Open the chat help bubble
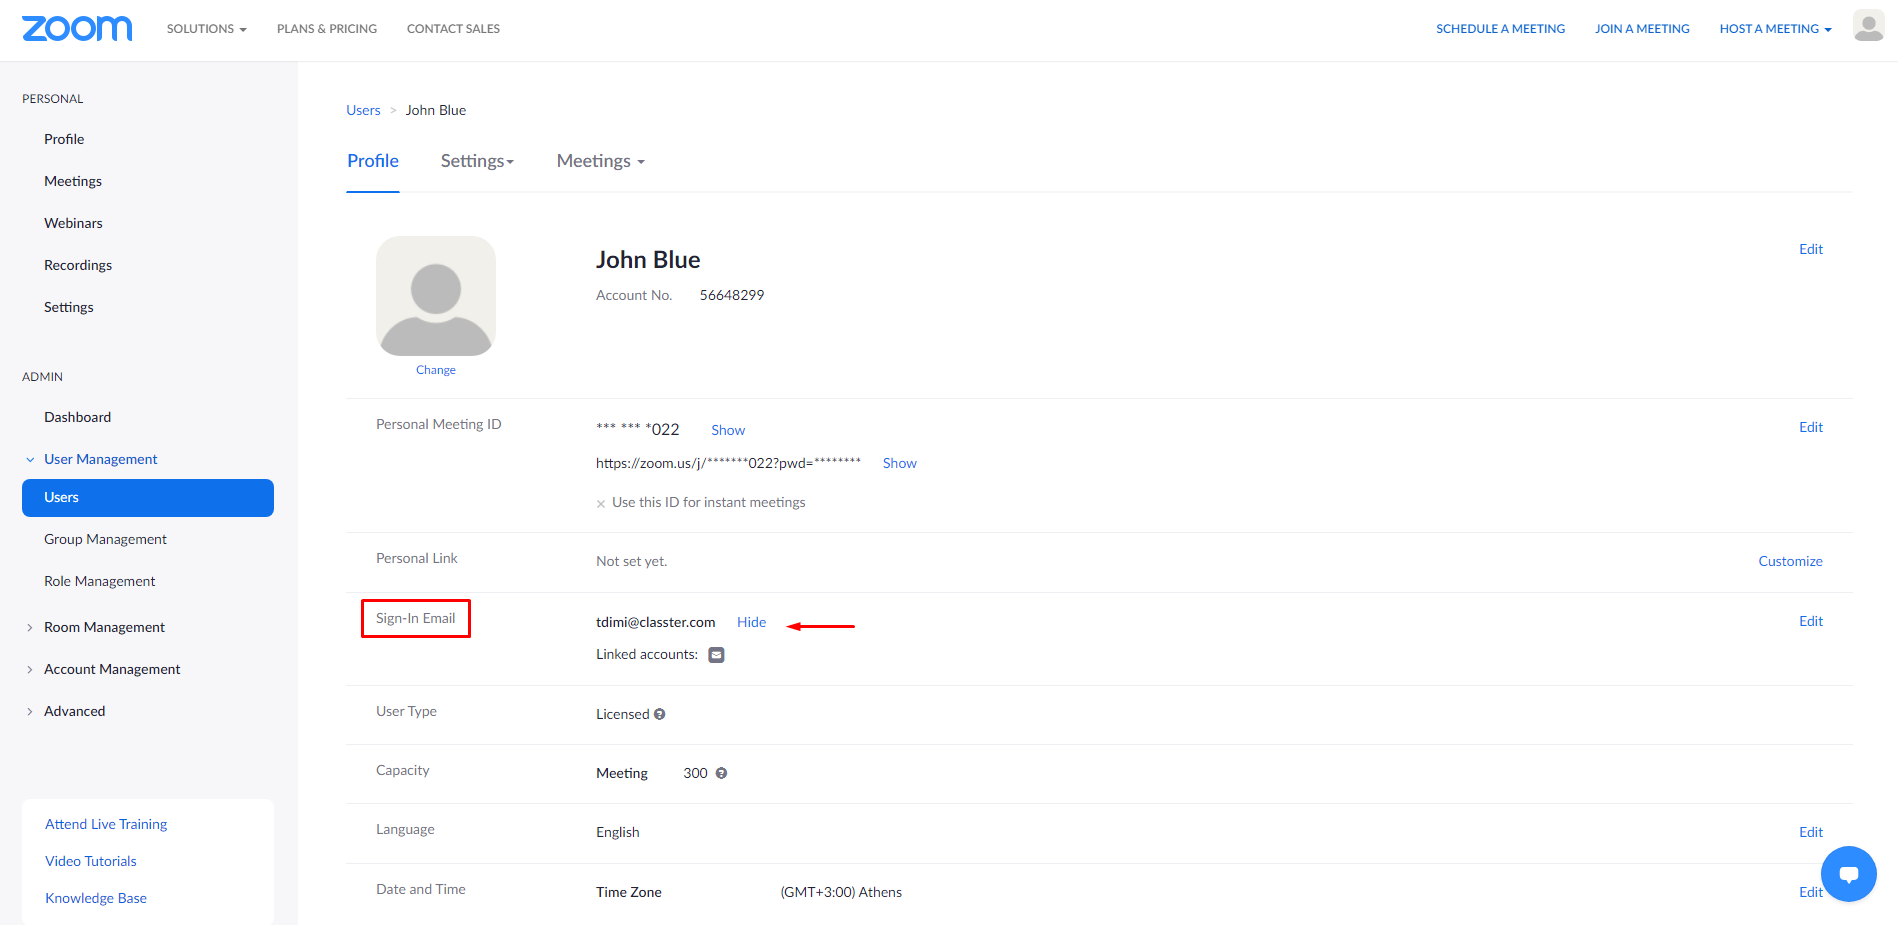The width and height of the screenshot is (1898, 925). pyautogui.click(x=1848, y=873)
